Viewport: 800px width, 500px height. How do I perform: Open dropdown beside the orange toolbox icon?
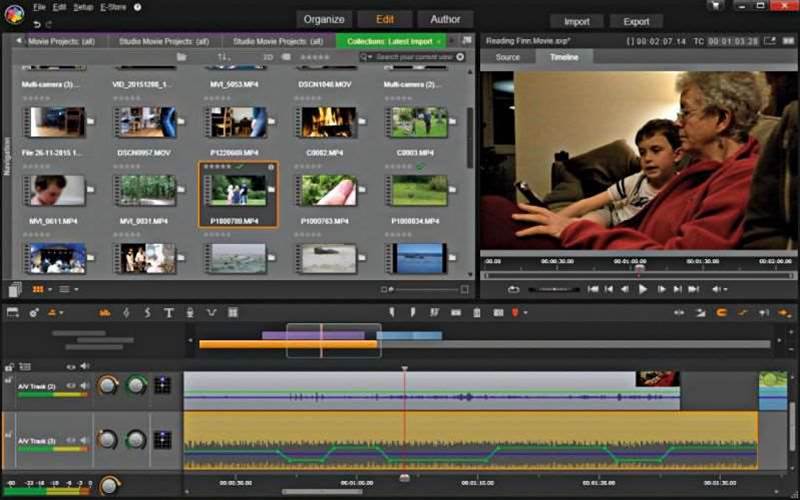61,313
